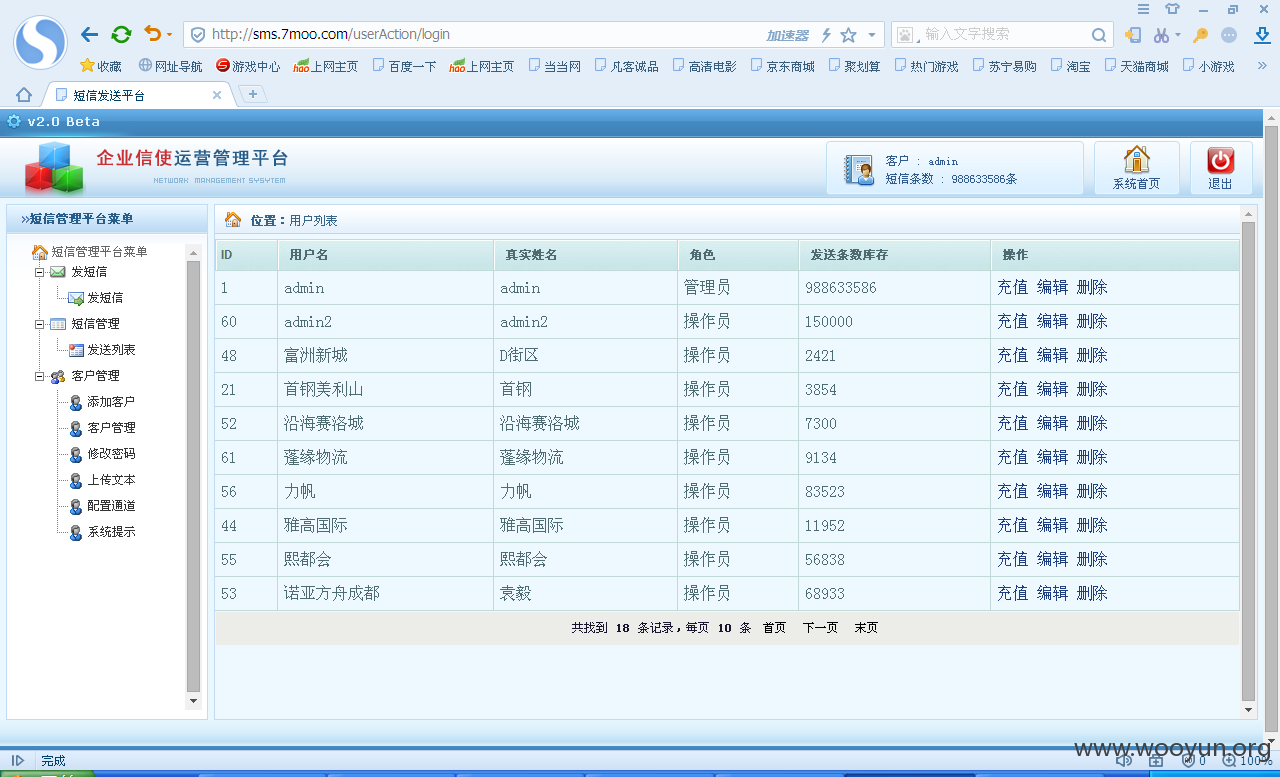Collapse the 短信管理 tree node
1280x777 pixels.
(x=40, y=324)
